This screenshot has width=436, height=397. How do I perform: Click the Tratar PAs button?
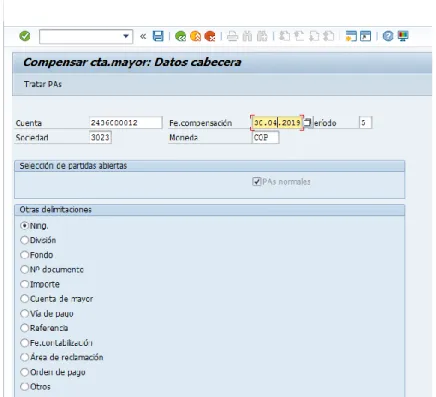coord(43,84)
